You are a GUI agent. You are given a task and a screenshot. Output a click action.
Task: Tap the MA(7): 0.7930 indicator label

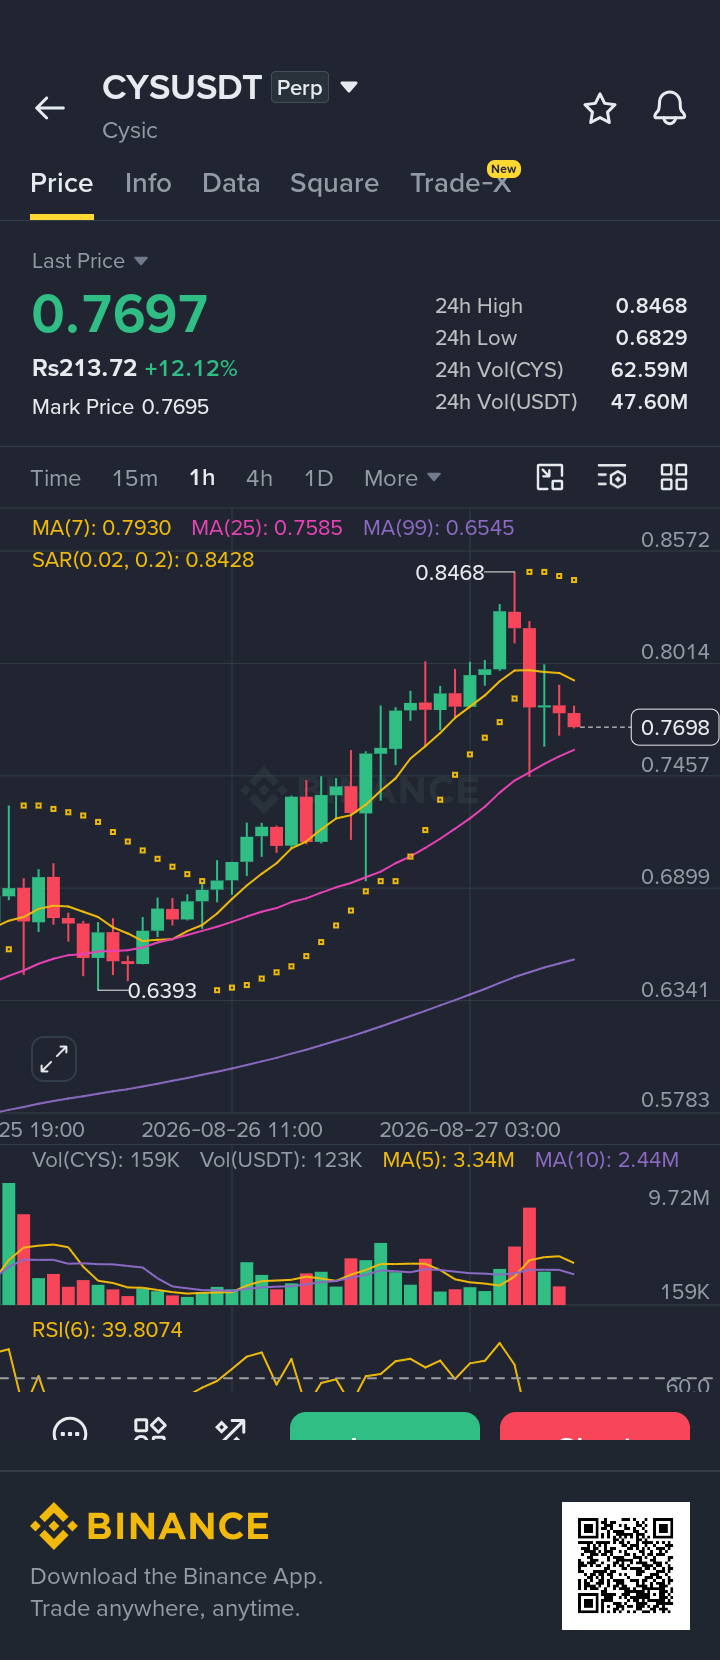coord(101,527)
